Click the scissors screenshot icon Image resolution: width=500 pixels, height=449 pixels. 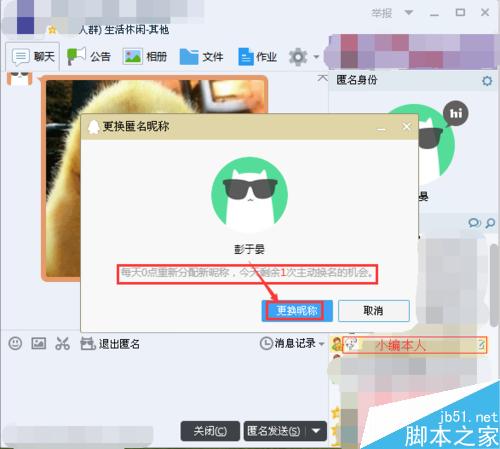62,343
